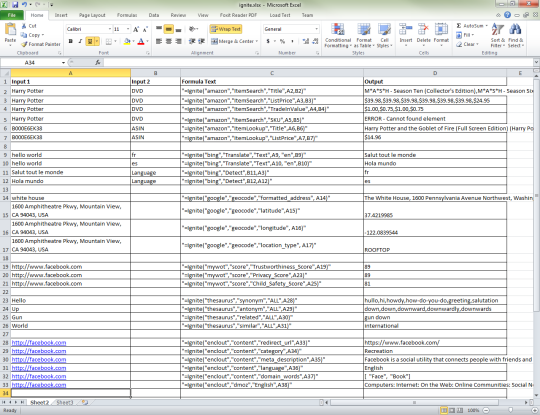
Task: Toggle Italic formatting
Action: (80, 41)
